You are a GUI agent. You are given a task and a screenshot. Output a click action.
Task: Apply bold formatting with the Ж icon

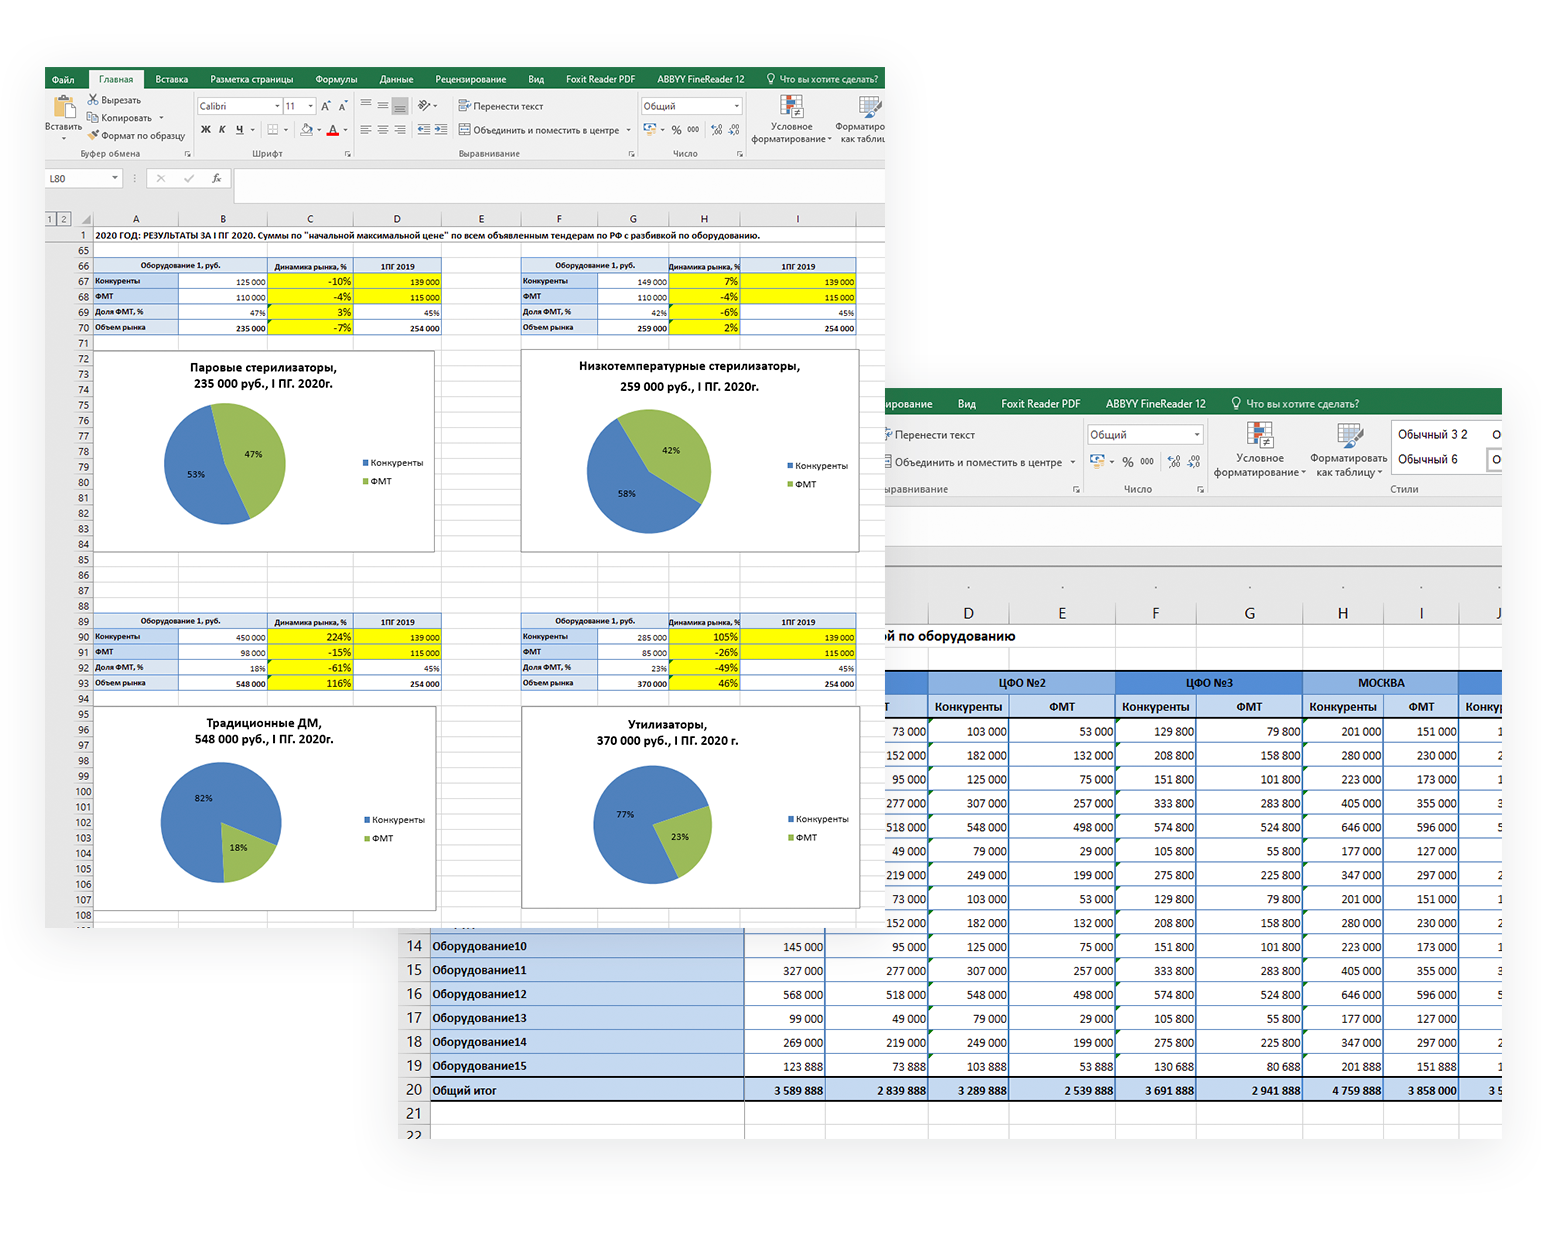point(206,127)
